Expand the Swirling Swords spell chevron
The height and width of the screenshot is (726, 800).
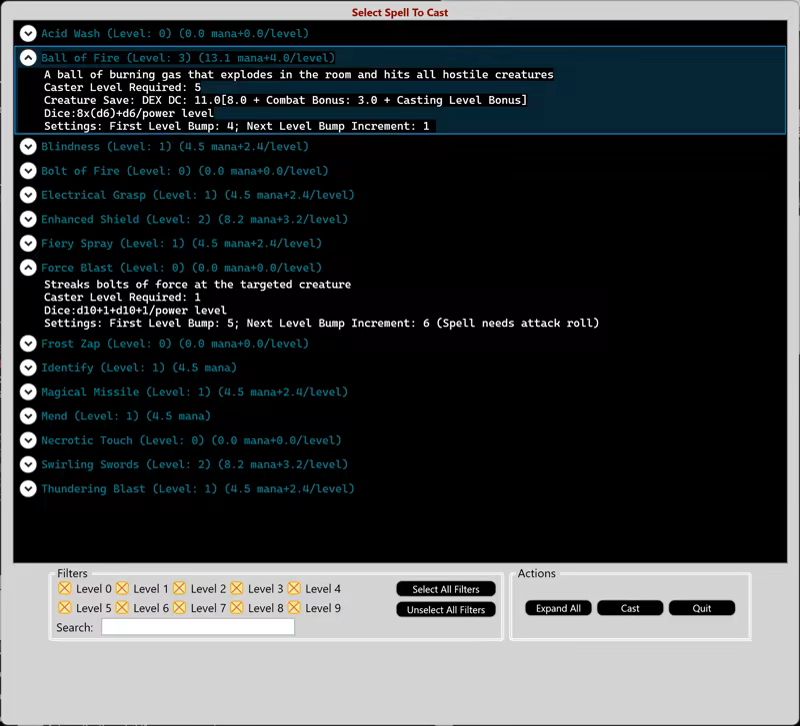[28, 465]
